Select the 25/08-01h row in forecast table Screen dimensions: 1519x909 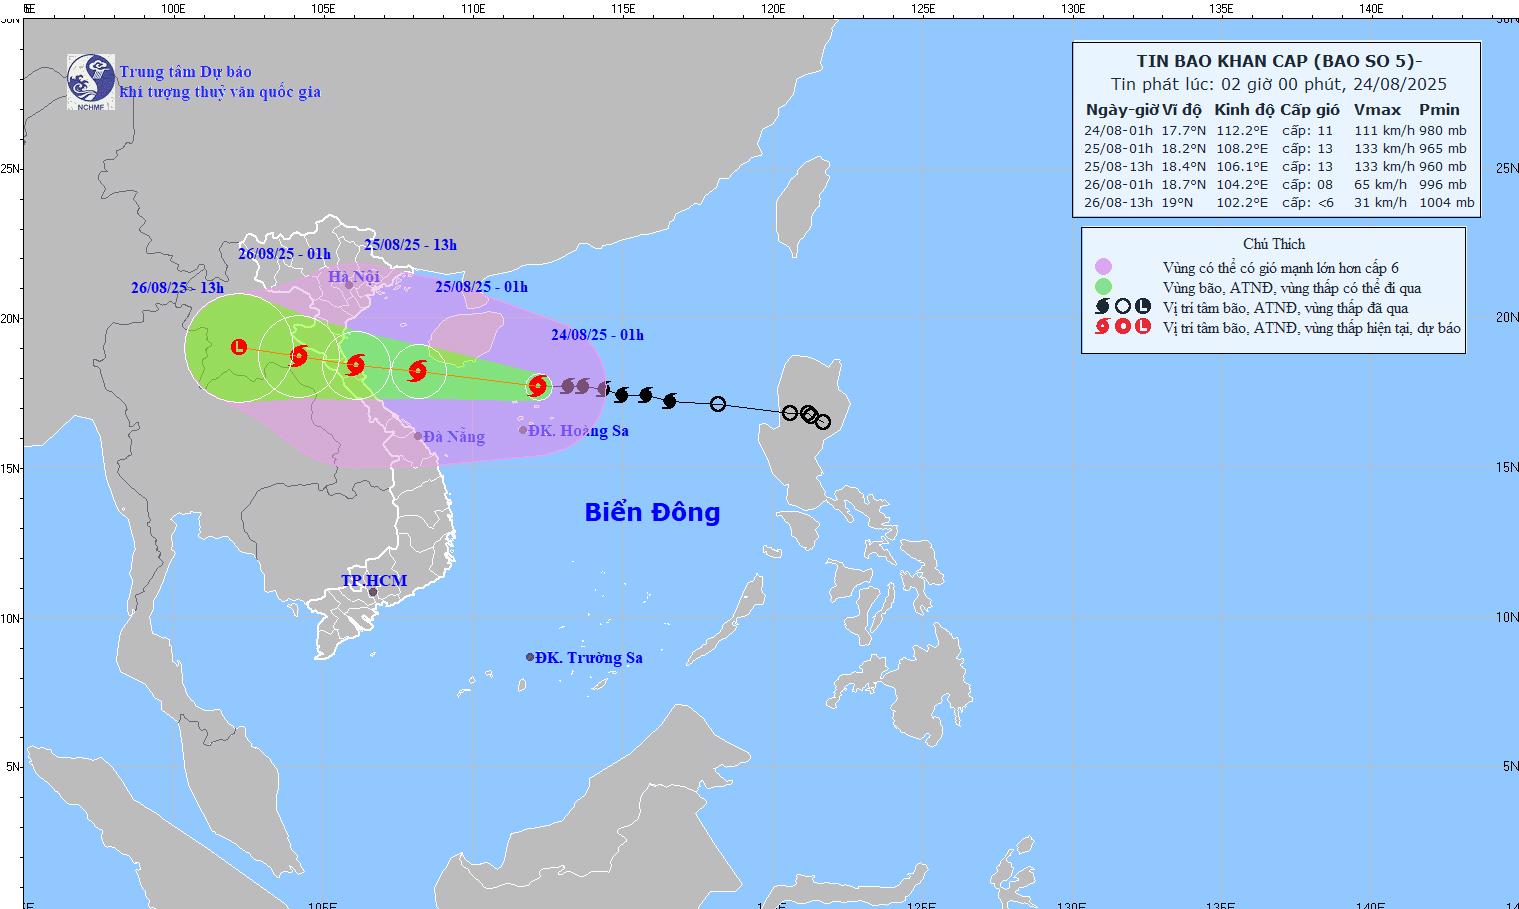coord(1275,148)
